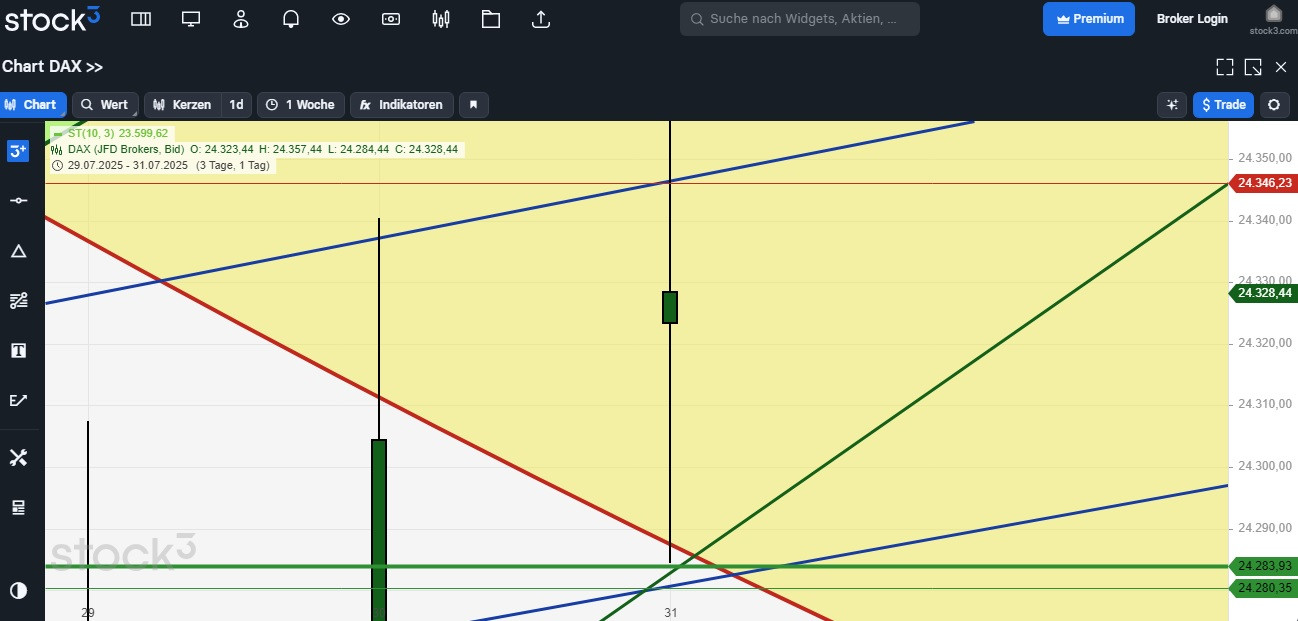
Task: Open the Broker Login link
Action: pos(1192,19)
